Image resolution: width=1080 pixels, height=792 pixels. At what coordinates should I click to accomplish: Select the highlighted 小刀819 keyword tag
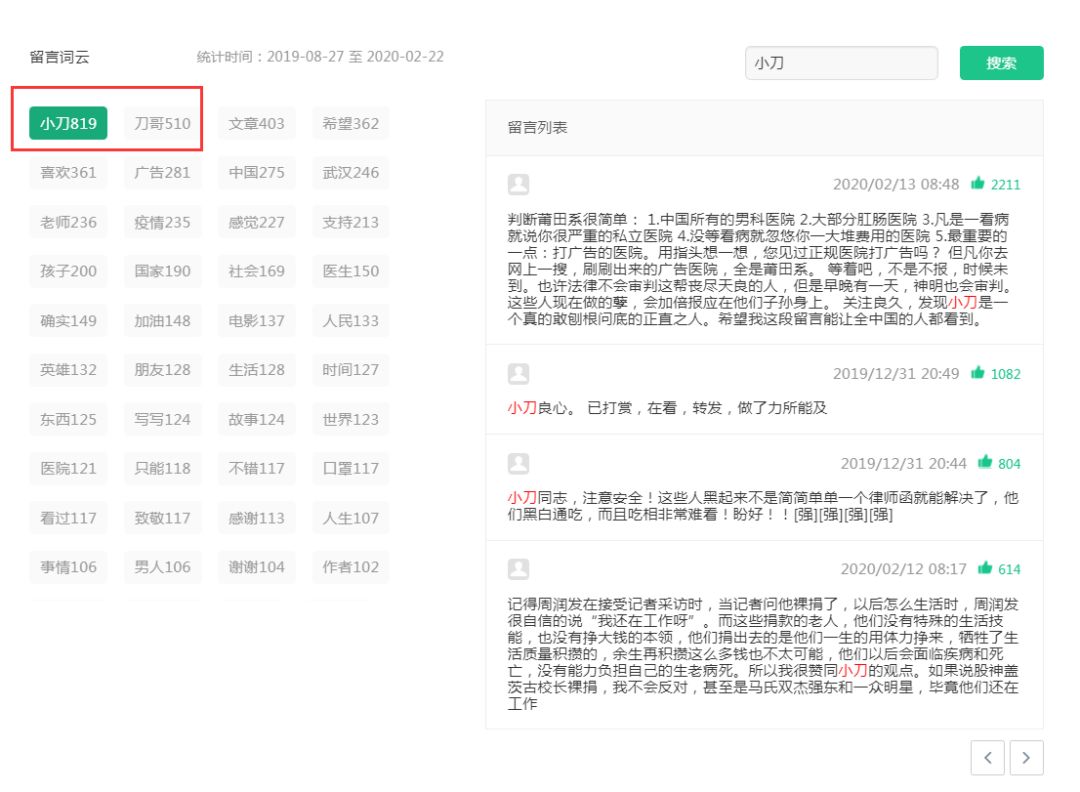click(67, 123)
